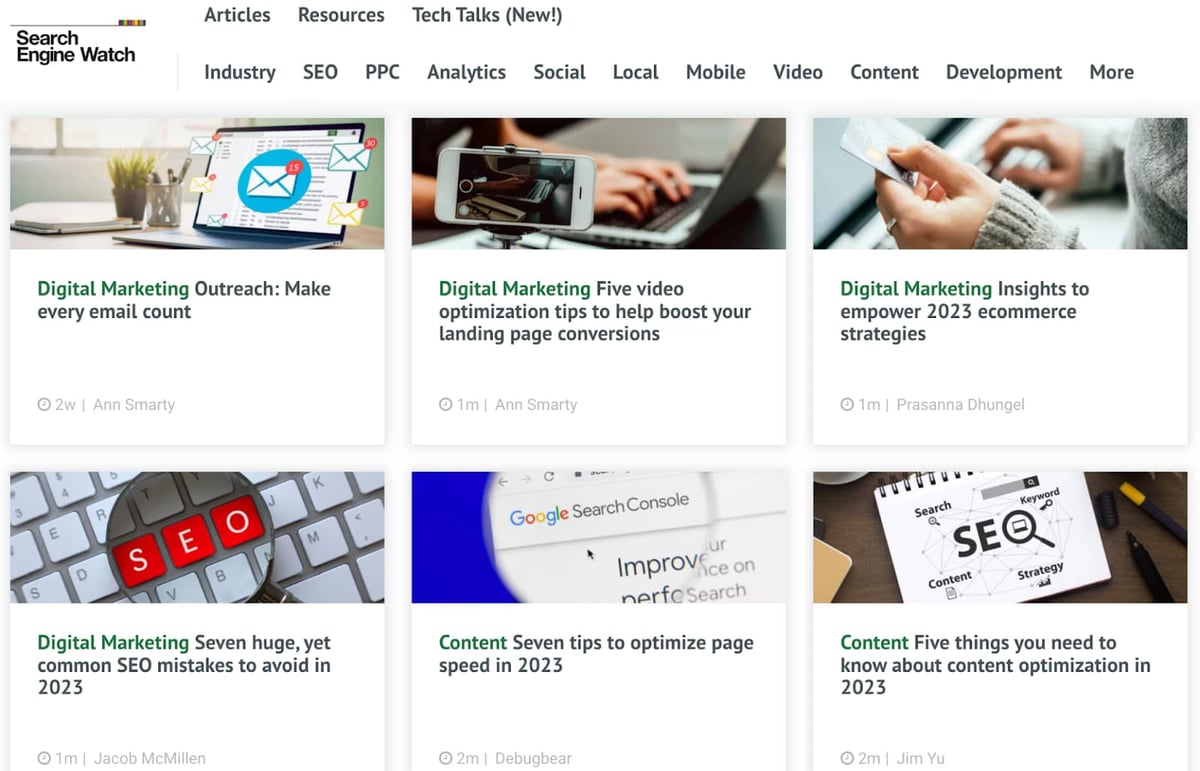Read 'Outreach: Make every email count' article

(x=184, y=300)
